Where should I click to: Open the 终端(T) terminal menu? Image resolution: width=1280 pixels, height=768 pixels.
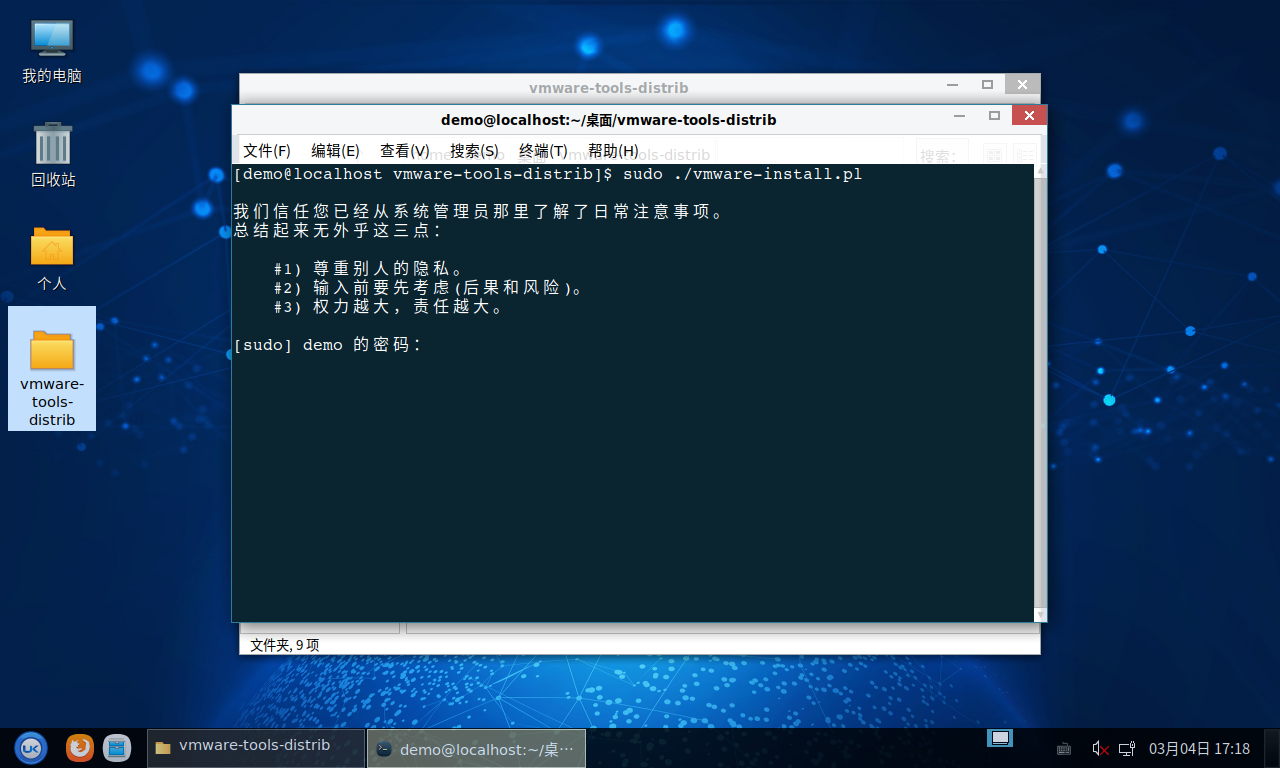click(x=543, y=151)
